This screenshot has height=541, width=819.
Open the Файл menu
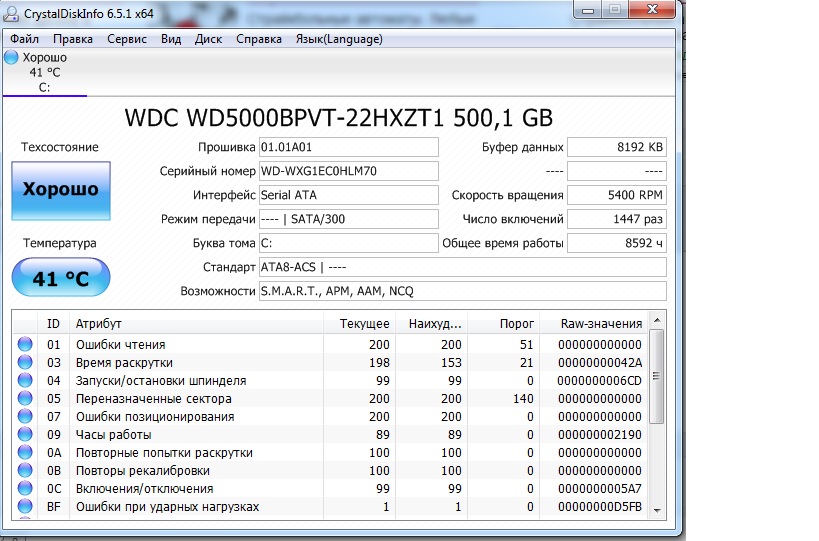coord(24,39)
